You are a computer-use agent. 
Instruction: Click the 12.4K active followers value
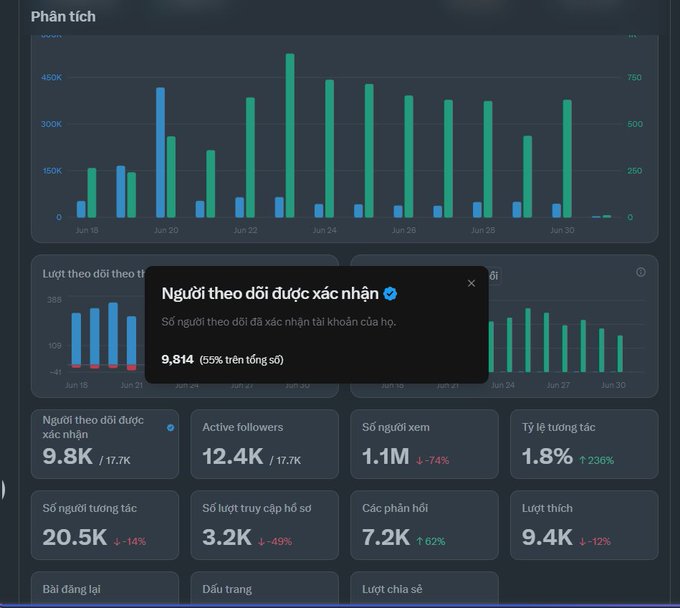(x=233, y=456)
